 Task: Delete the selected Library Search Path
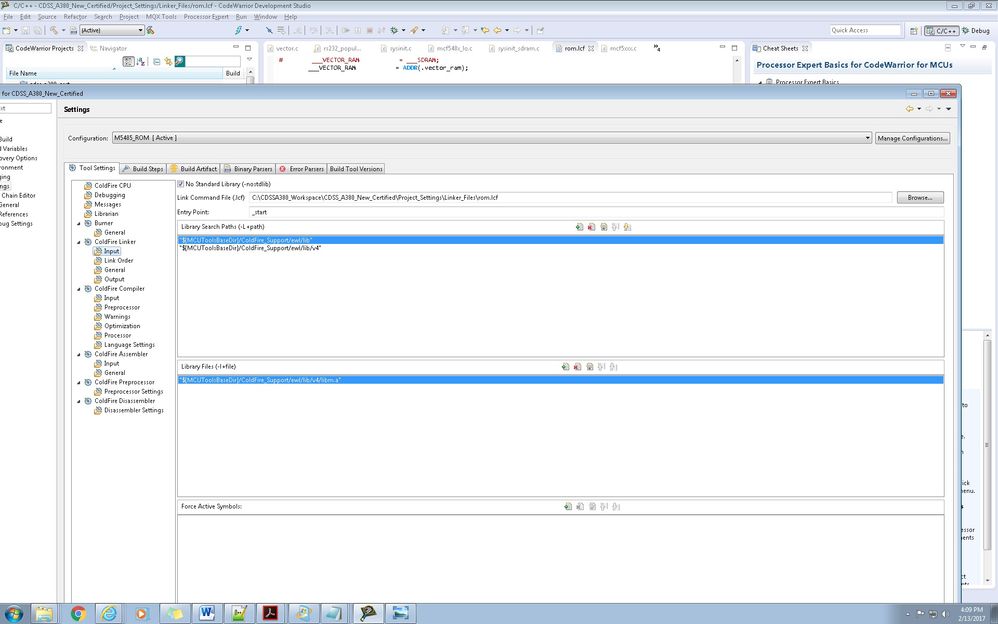coord(591,227)
